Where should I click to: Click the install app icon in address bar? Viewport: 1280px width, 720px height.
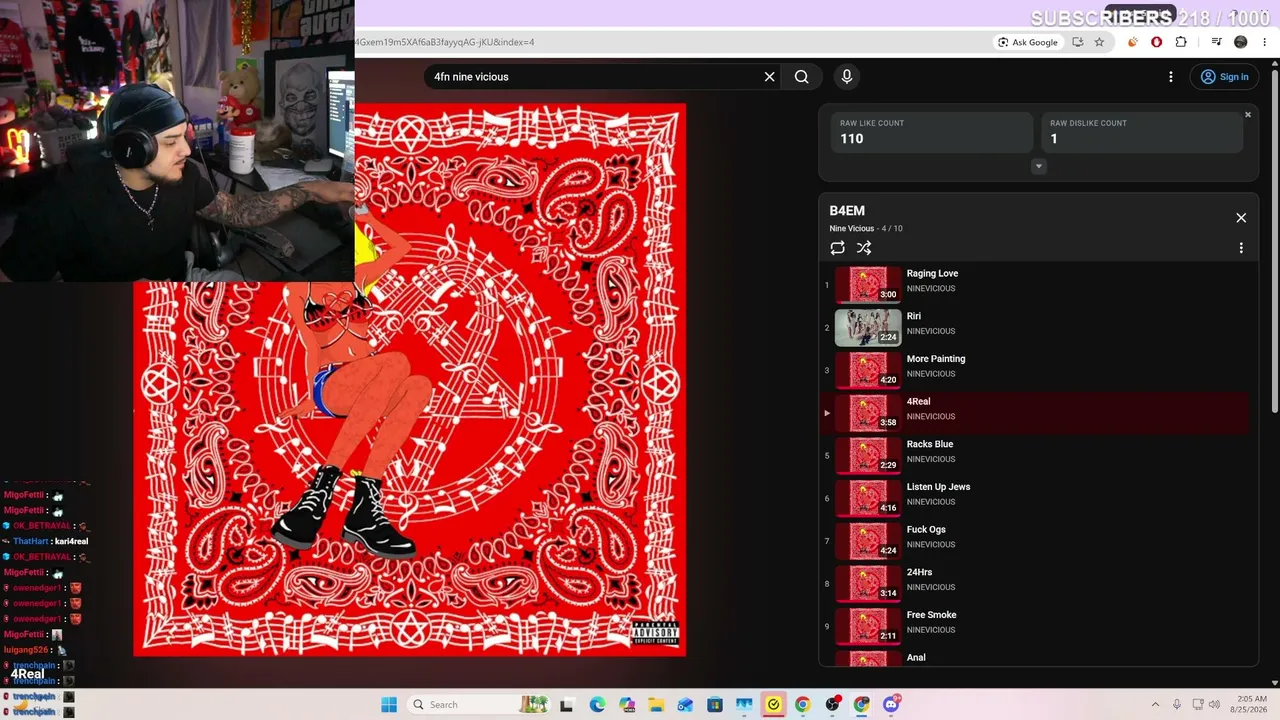pos(1077,42)
